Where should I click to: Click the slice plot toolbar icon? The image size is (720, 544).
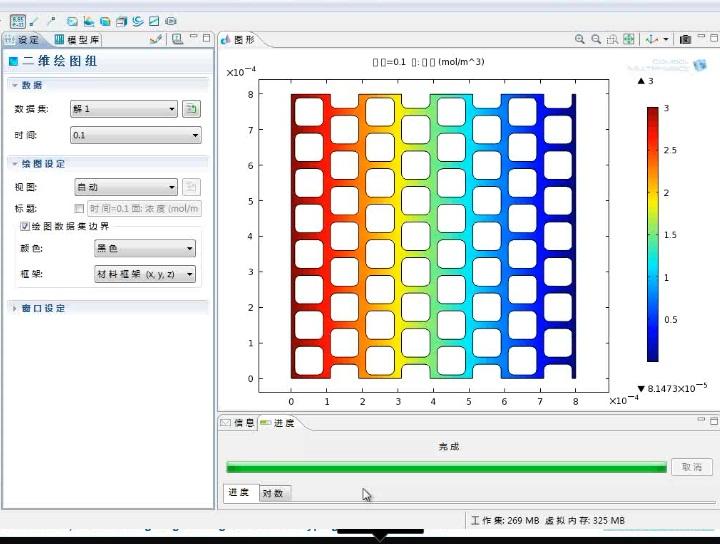pyautogui.click(x=121, y=21)
